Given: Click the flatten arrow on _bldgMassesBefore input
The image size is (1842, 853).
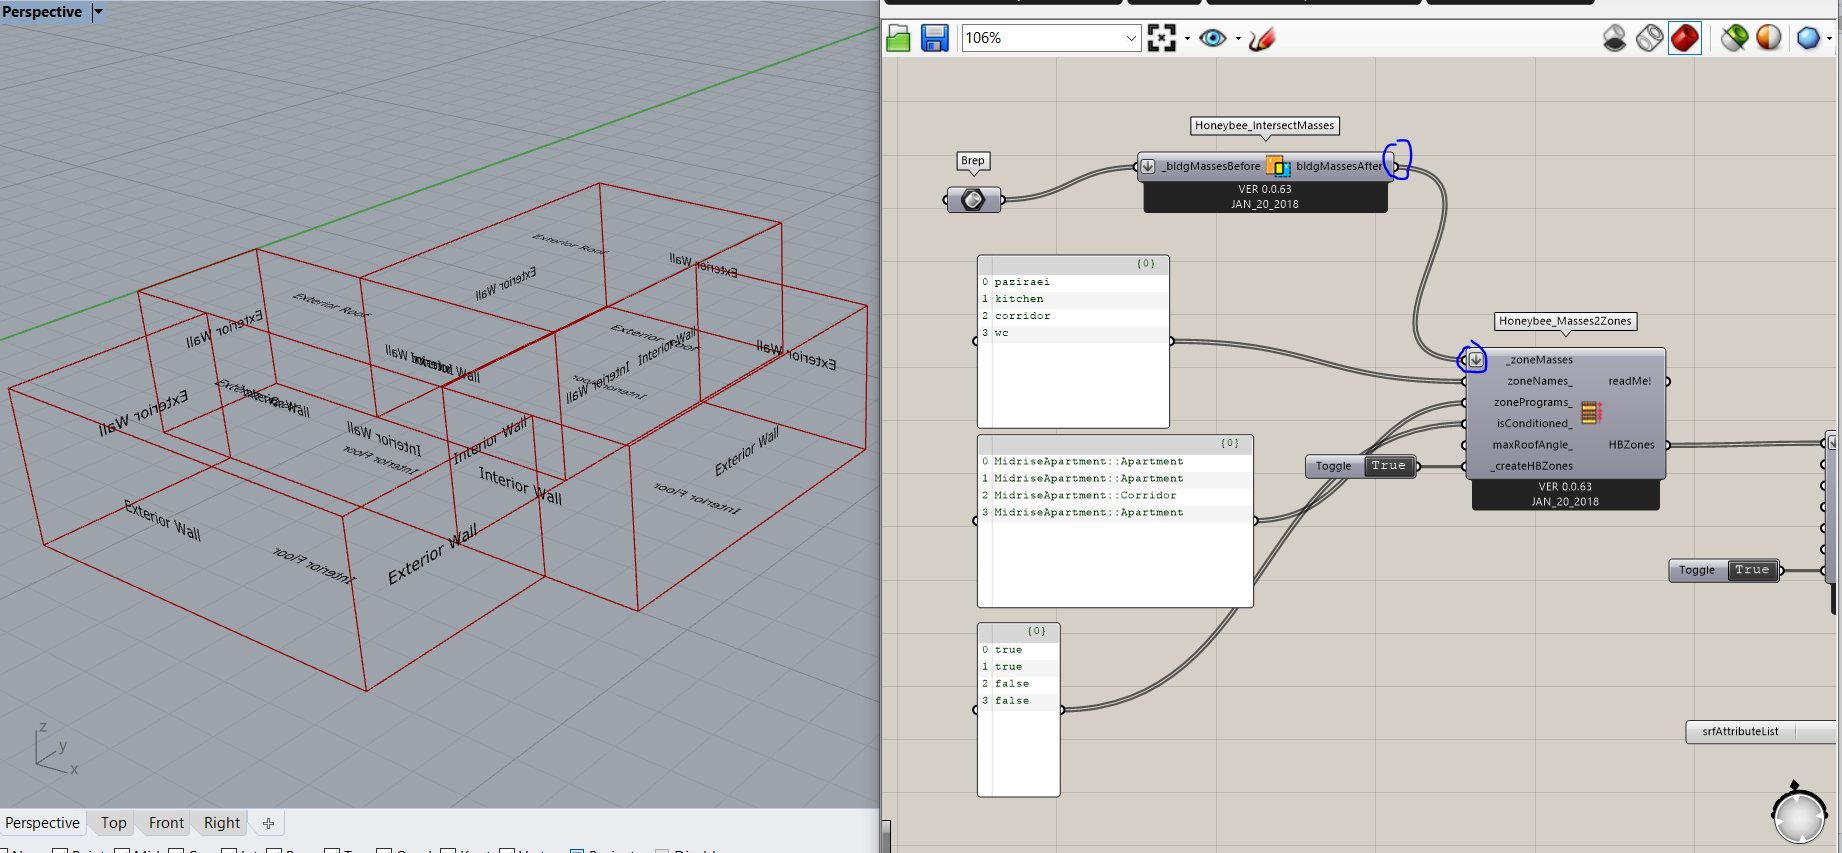Looking at the screenshot, I should pos(1148,166).
